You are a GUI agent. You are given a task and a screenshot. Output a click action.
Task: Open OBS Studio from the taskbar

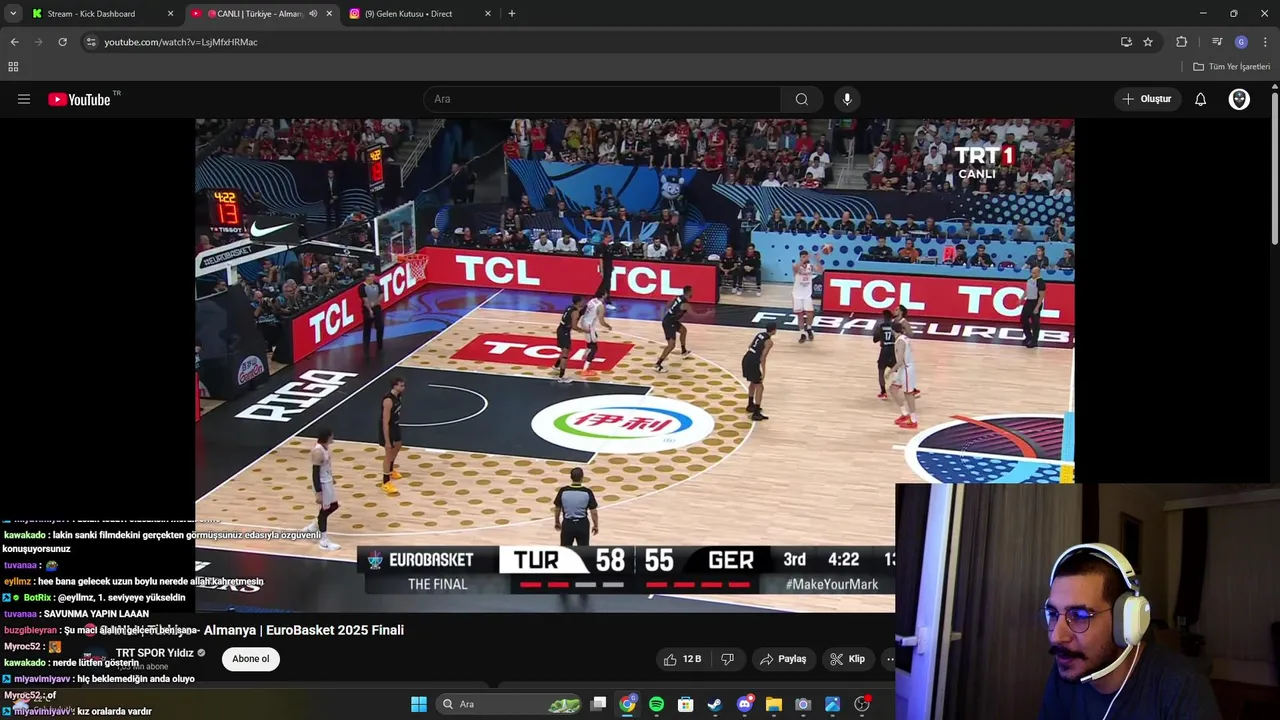[x=862, y=704]
